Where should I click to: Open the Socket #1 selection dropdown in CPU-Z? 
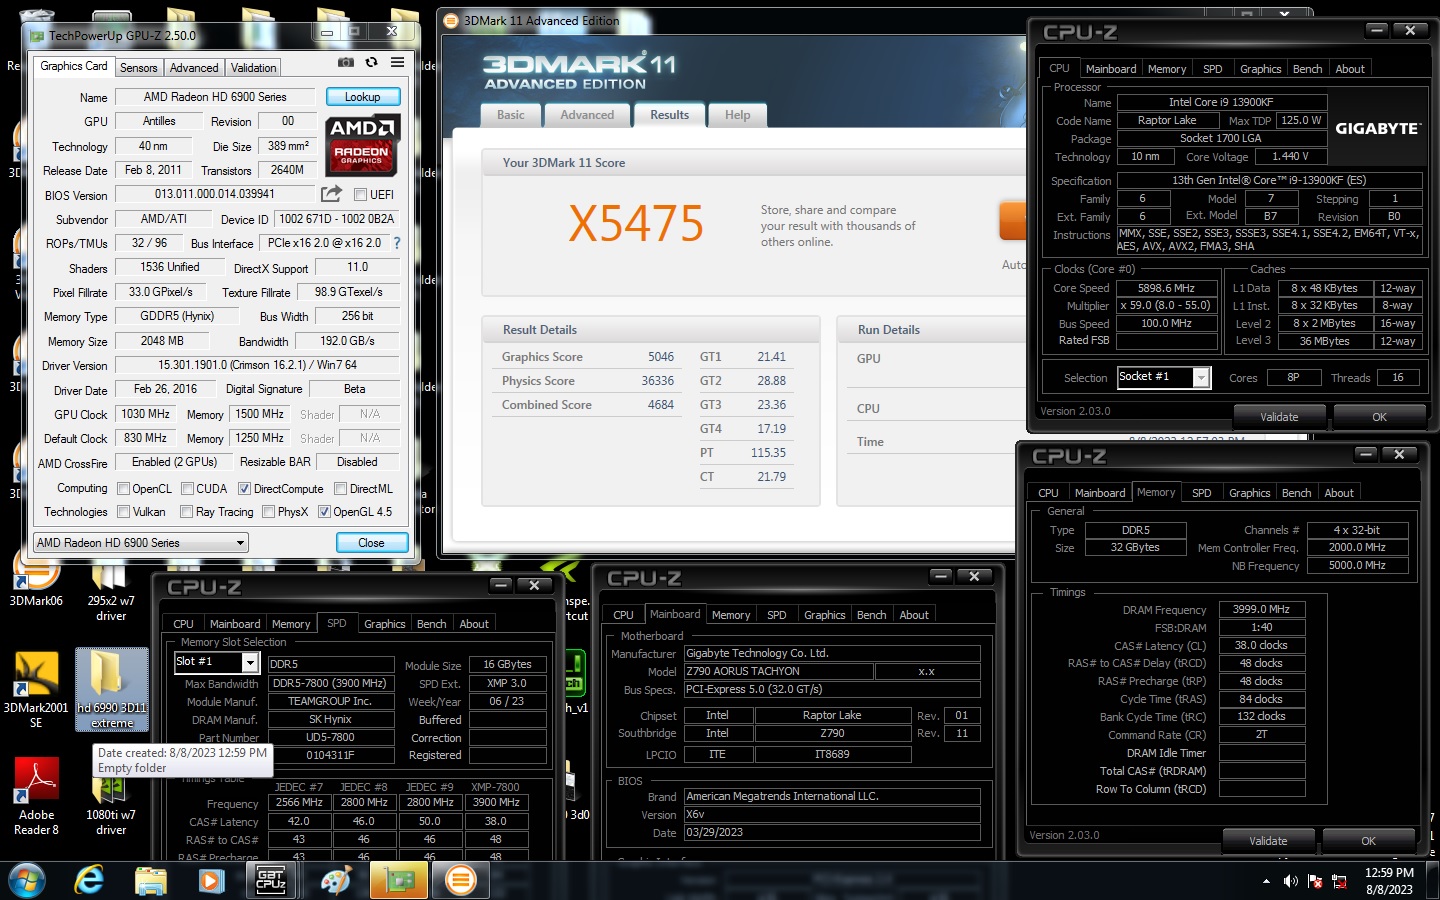[x=1164, y=377]
